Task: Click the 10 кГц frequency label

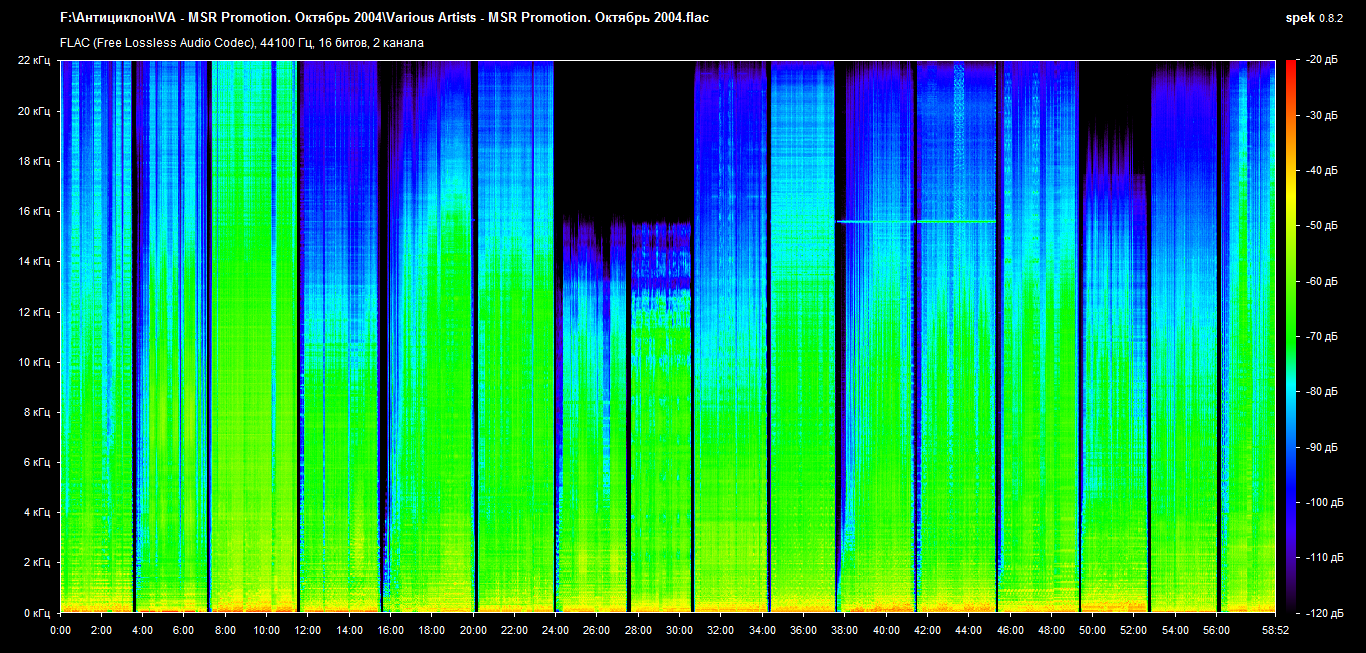Action: 34,362
